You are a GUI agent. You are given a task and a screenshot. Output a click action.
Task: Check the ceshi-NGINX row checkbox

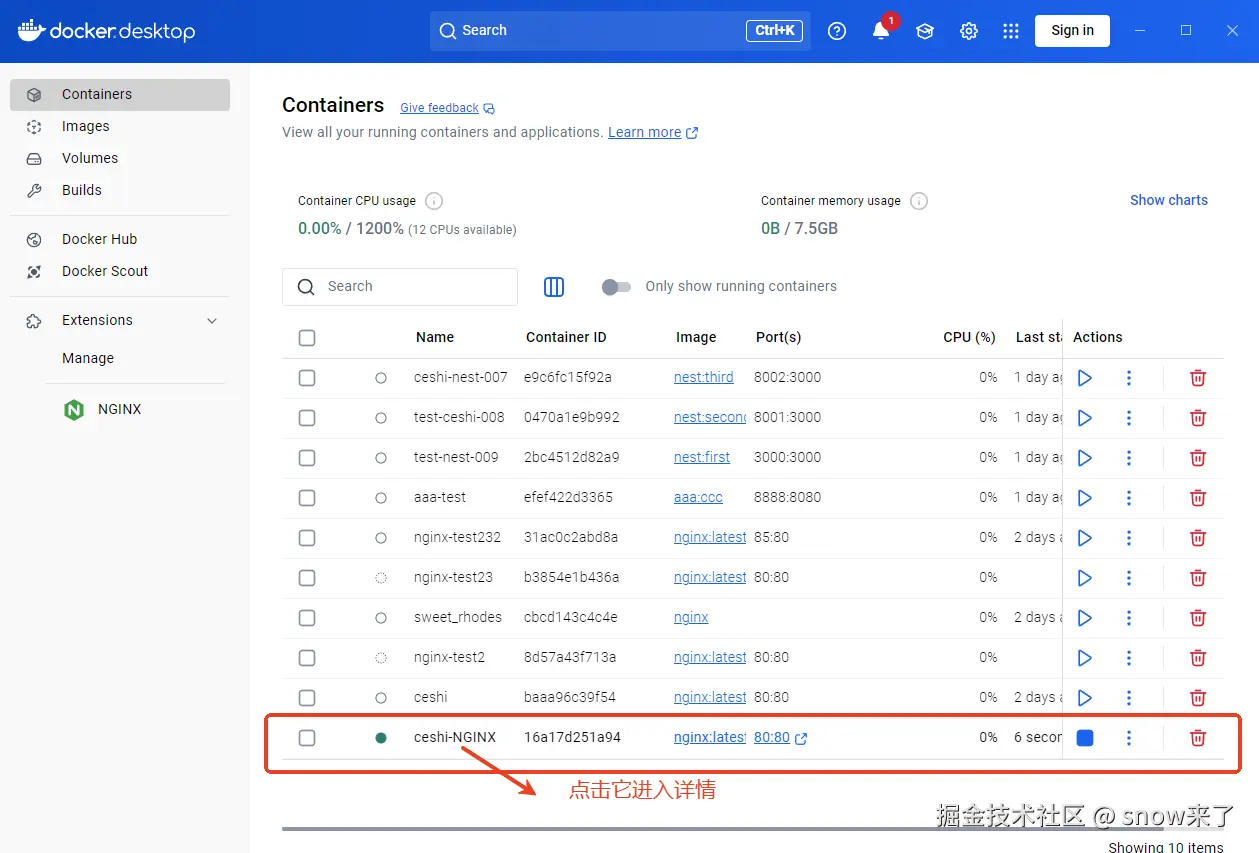click(307, 738)
